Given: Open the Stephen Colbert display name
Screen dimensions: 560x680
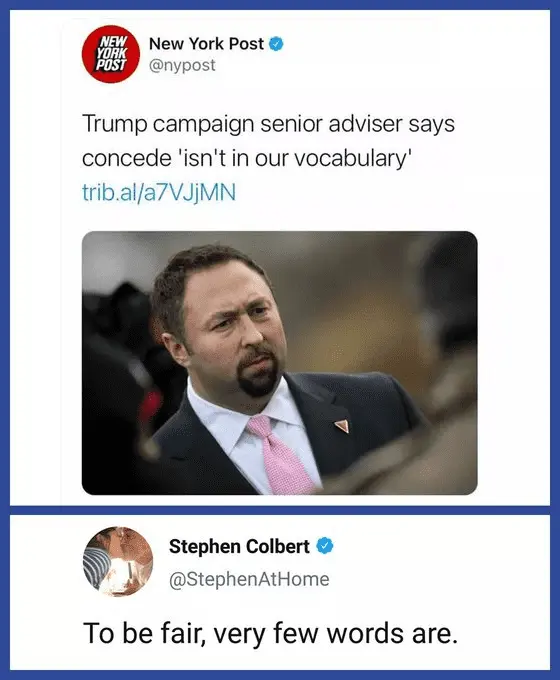Looking at the screenshot, I should pyautogui.click(x=239, y=546).
